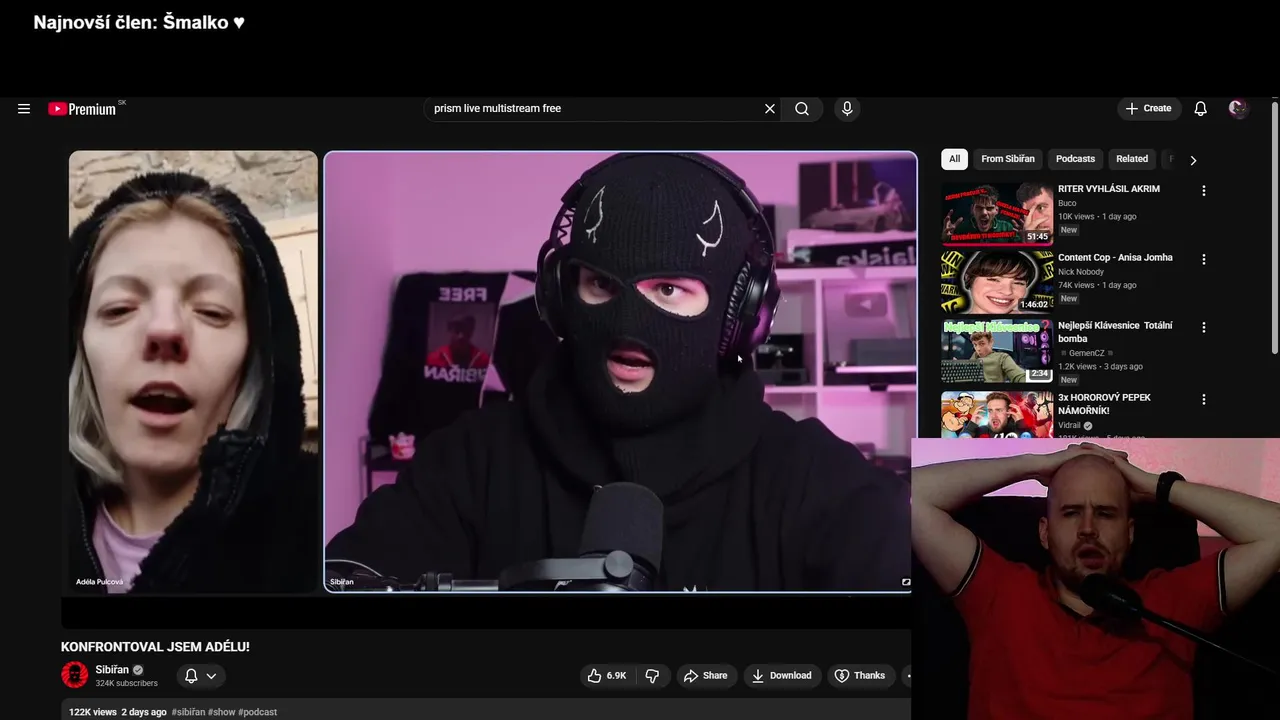Open the notifications bell in header

pyautogui.click(x=1201, y=109)
